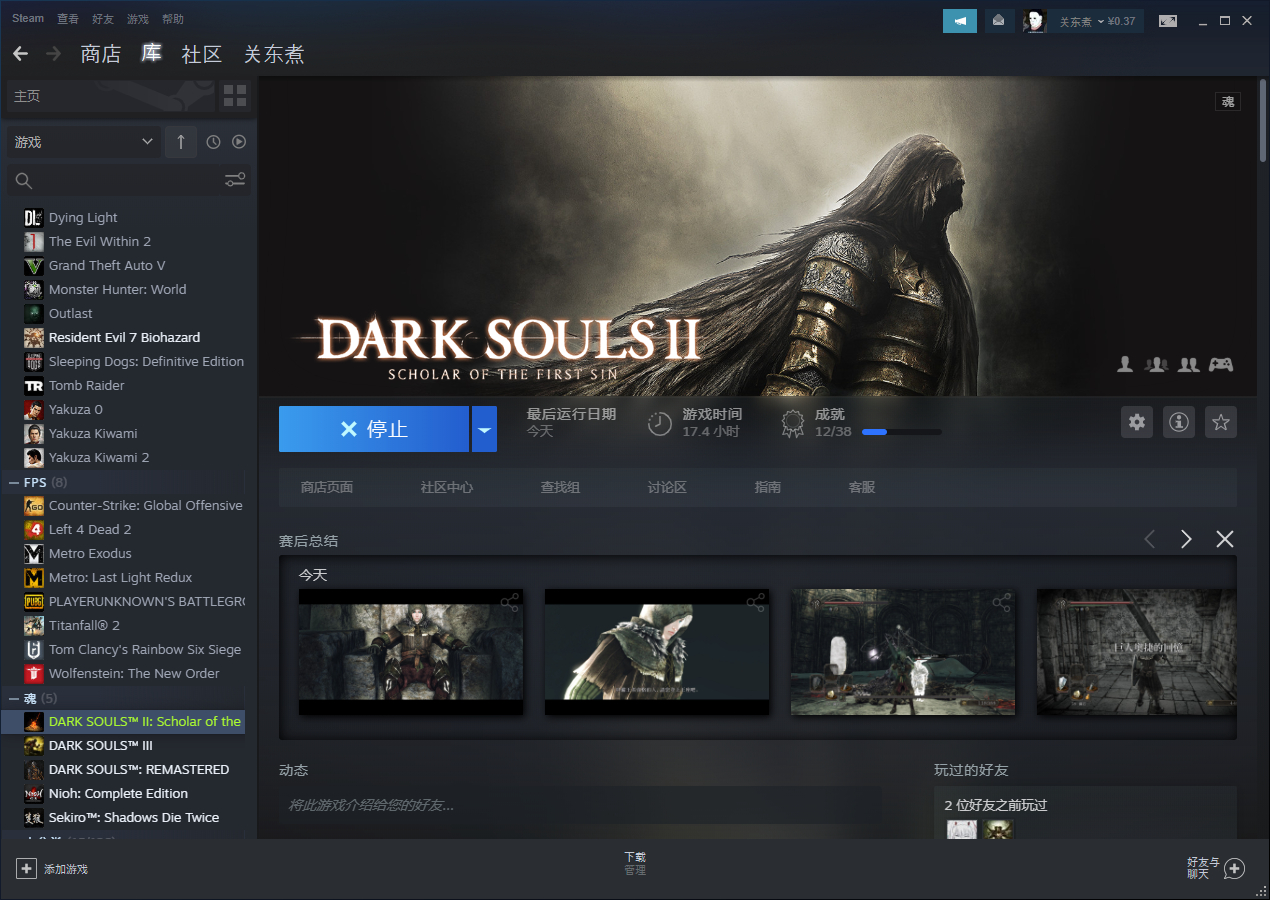Image resolution: width=1270 pixels, height=900 pixels.
Task: Open the Steam menu
Action: (x=28, y=19)
